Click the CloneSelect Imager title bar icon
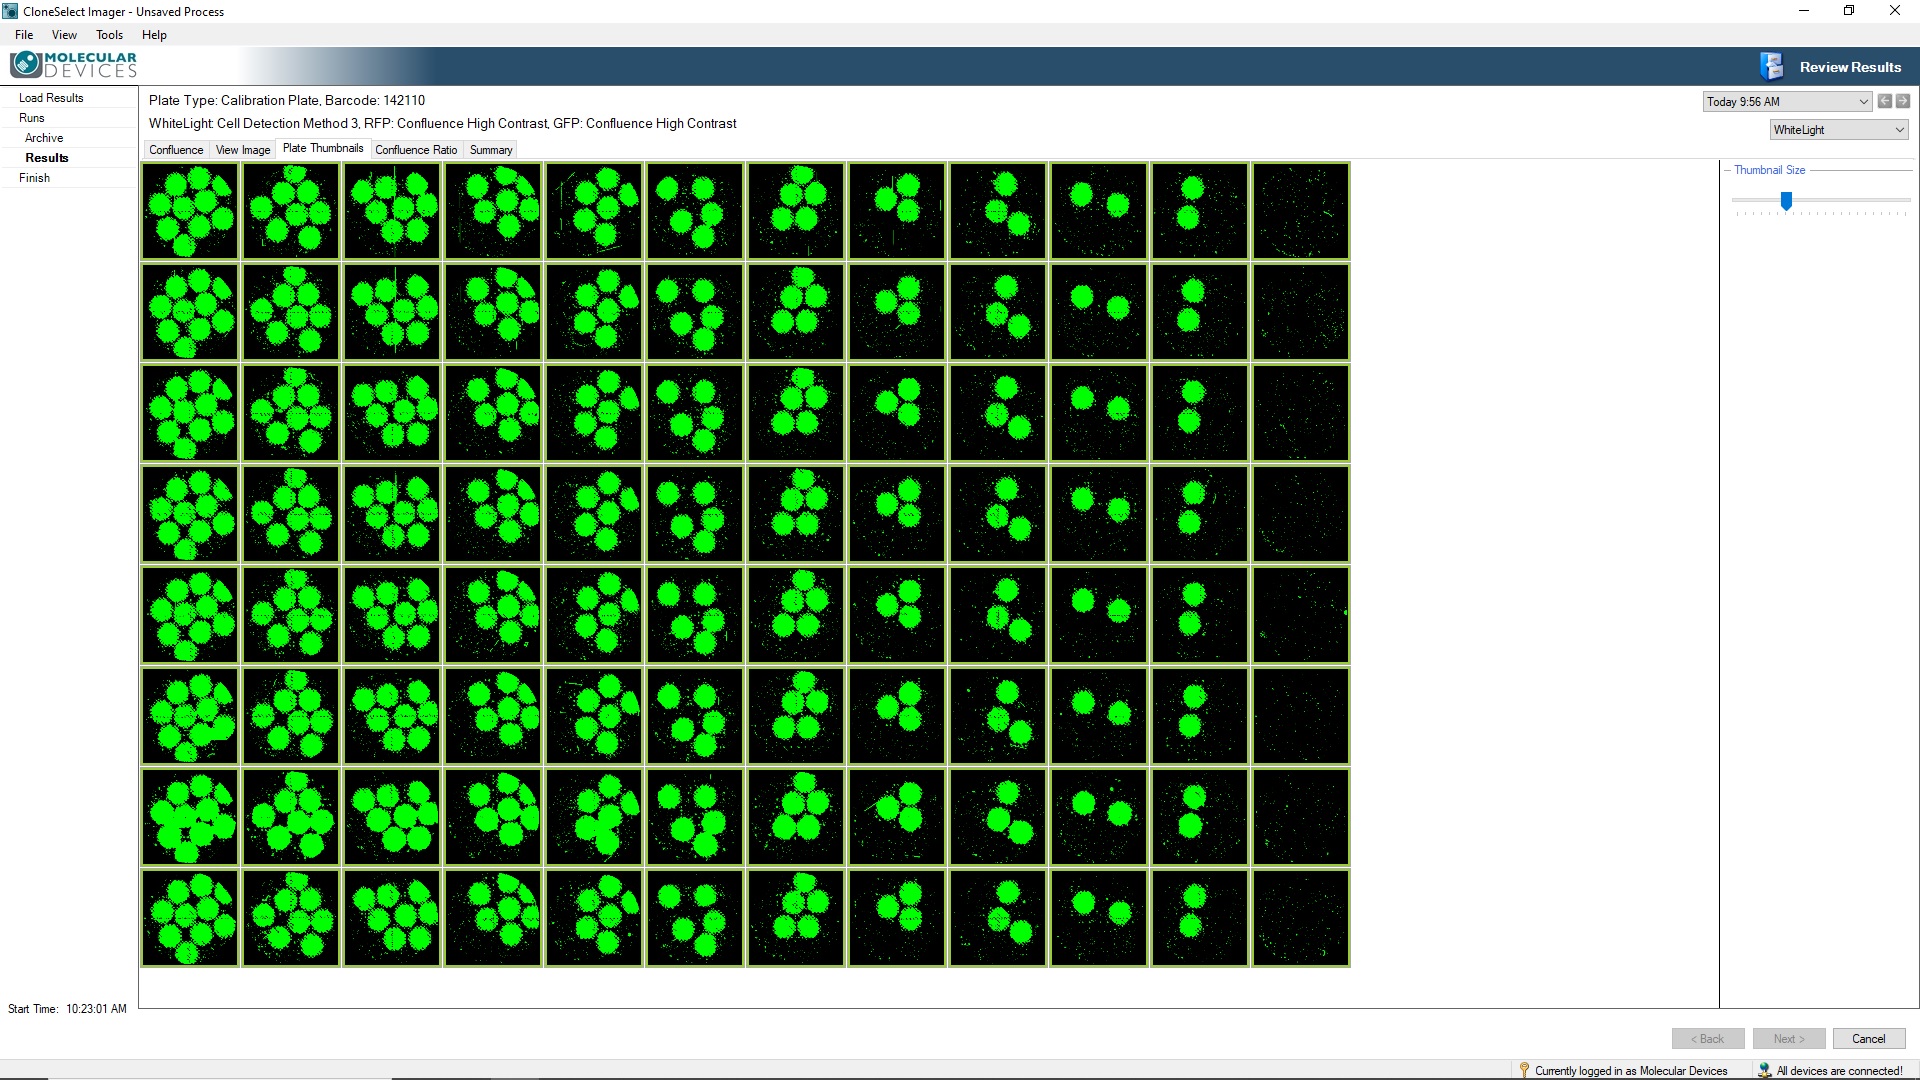The image size is (1920, 1080). point(10,11)
